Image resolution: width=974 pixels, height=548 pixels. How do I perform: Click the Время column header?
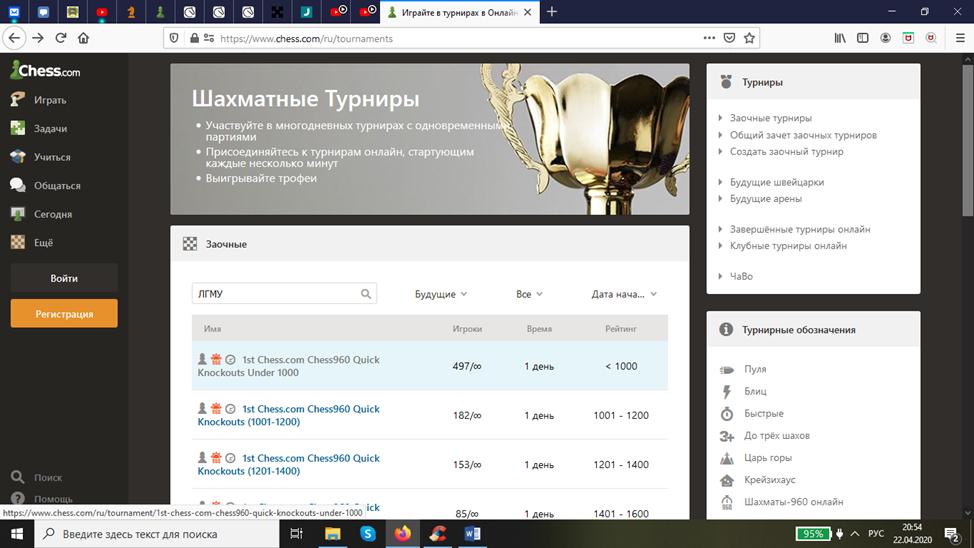[x=539, y=329]
